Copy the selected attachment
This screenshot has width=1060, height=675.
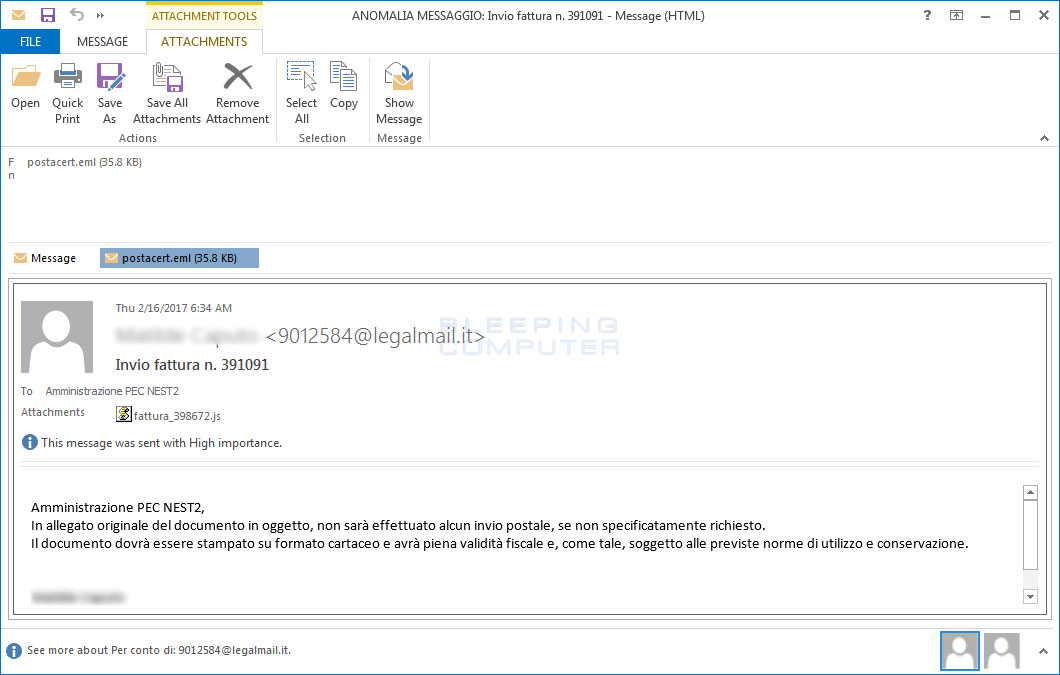pyautogui.click(x=343, y=85)
